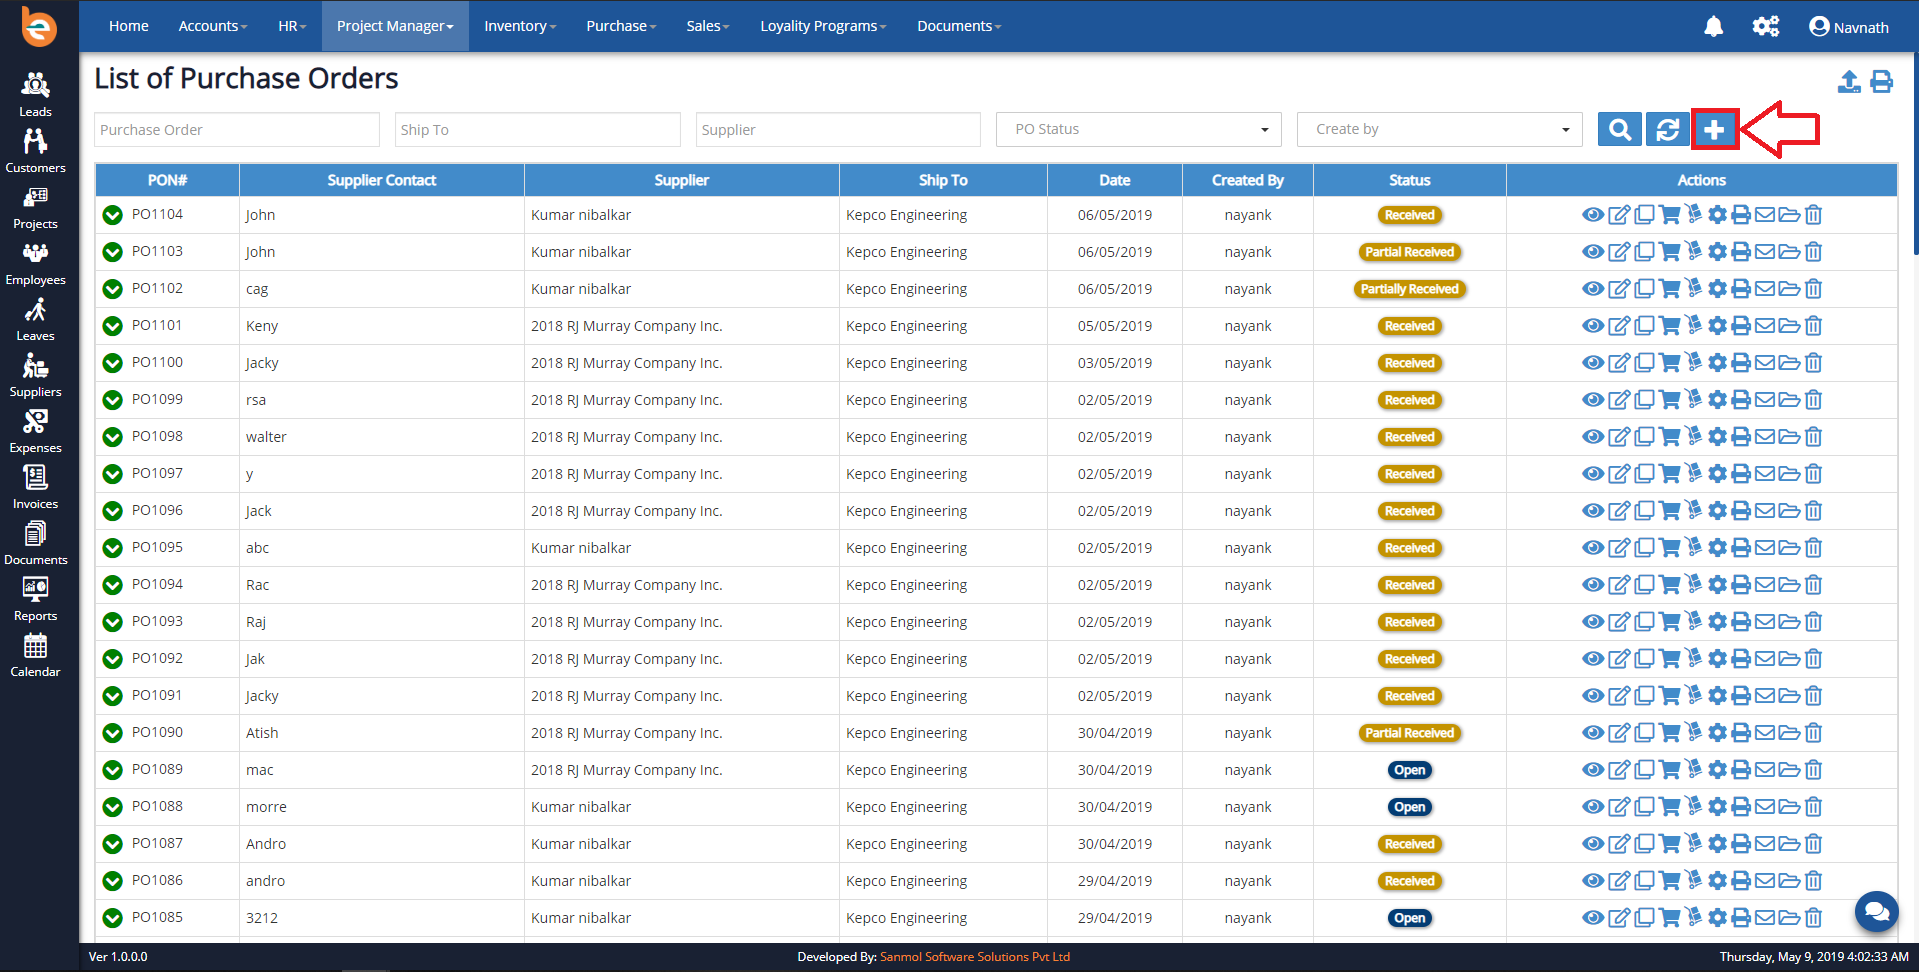Screen dimensions: 1919x972
Task: Click Partial Received badge for PO1103
Action: (x=1410, y=252)
